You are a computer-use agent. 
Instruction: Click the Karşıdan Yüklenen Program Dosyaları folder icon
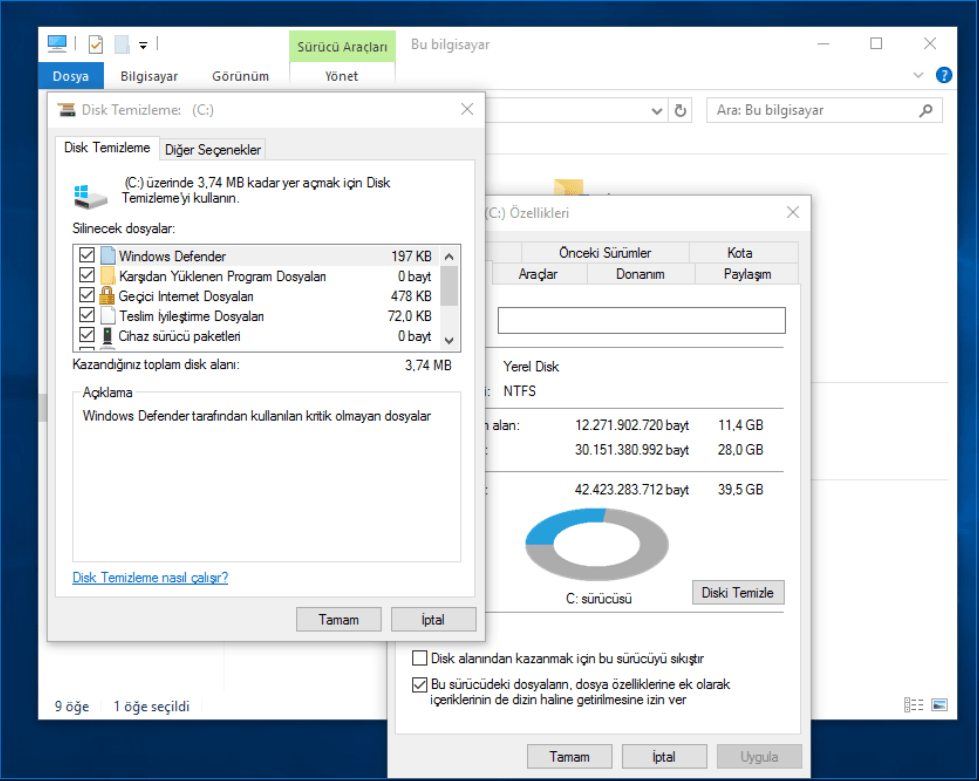pos(108,275)
